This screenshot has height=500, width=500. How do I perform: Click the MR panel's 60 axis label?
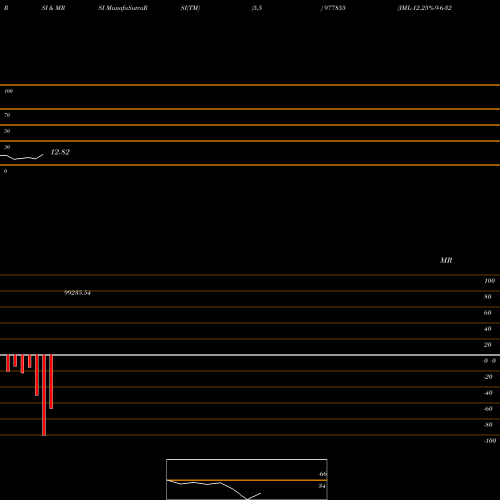[488, 313]
